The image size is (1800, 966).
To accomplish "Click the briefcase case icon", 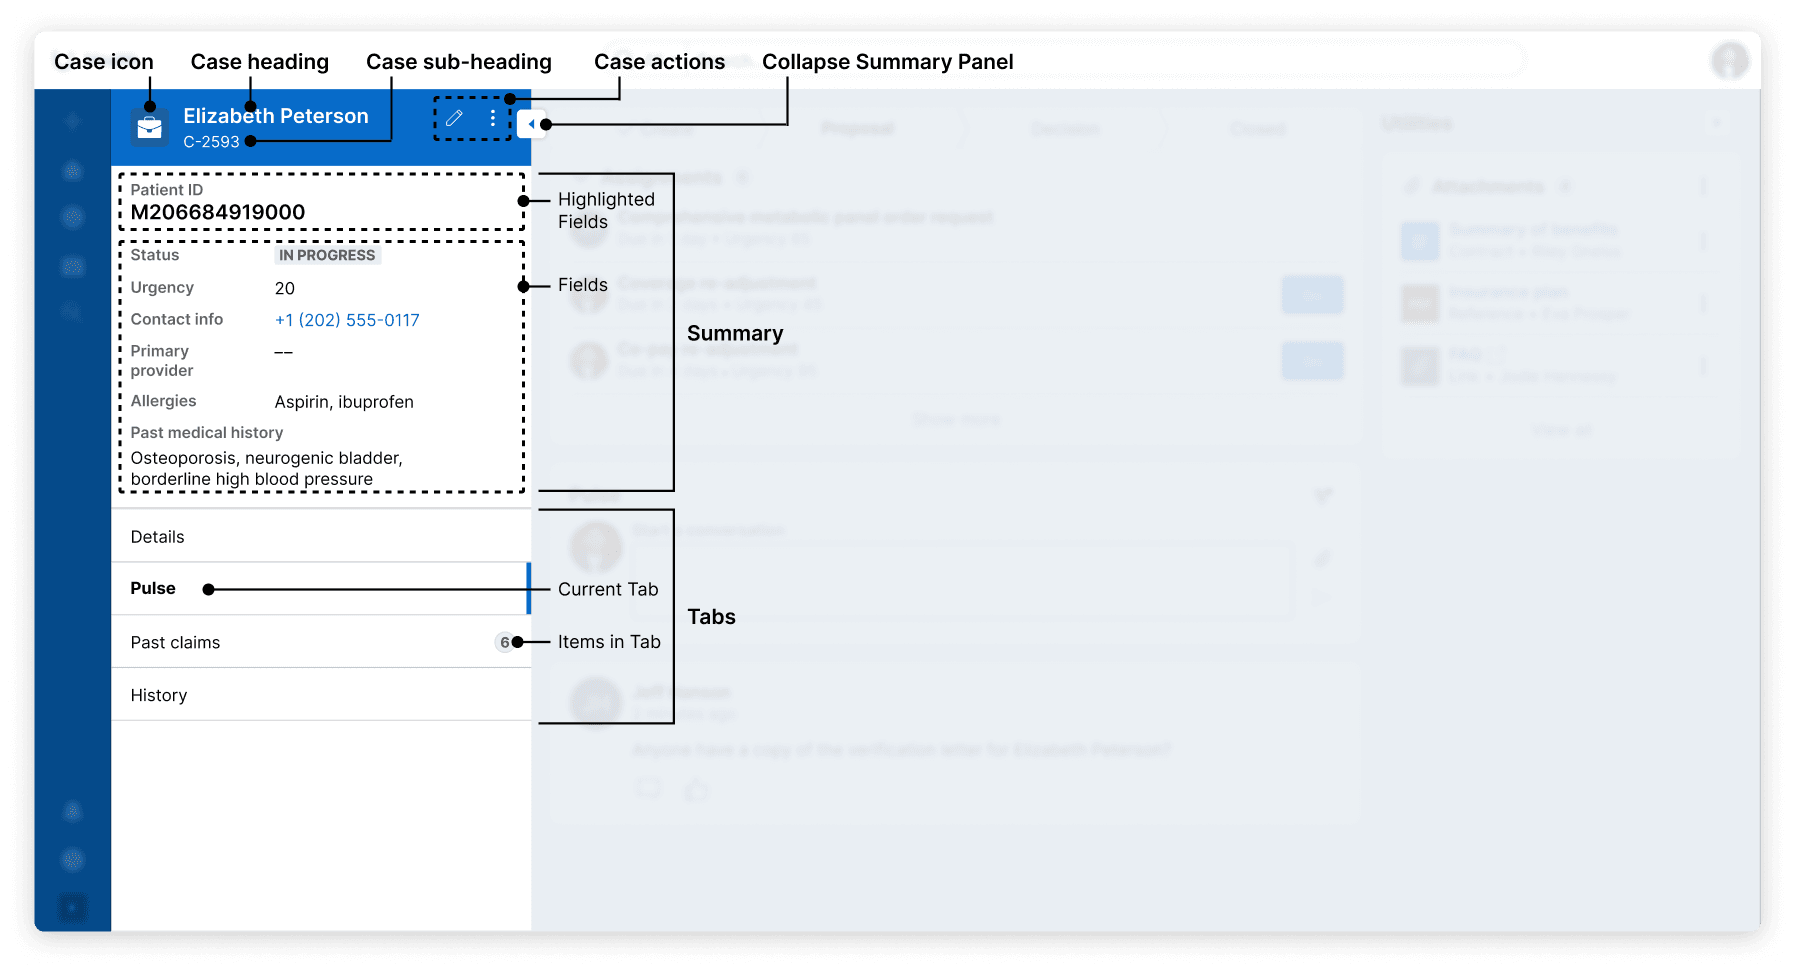I will click(150, 127).
